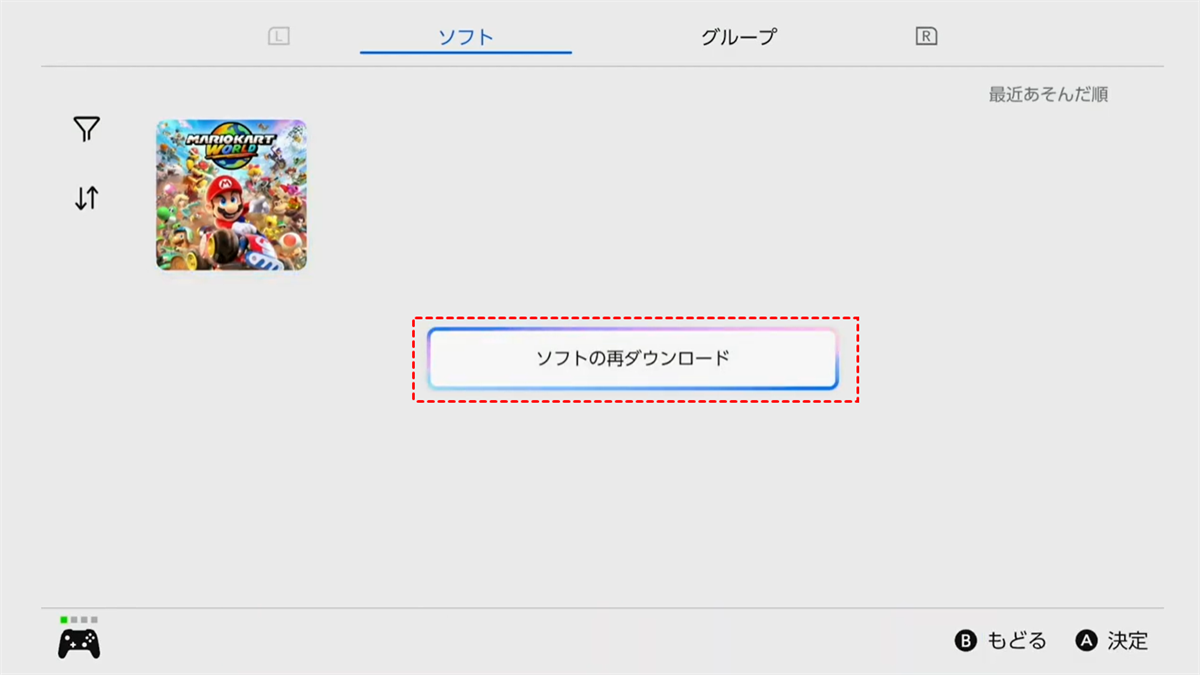Switch to the グループ tab
The width and height of the screenshot is (1200, 675).
tap(738, 37)
